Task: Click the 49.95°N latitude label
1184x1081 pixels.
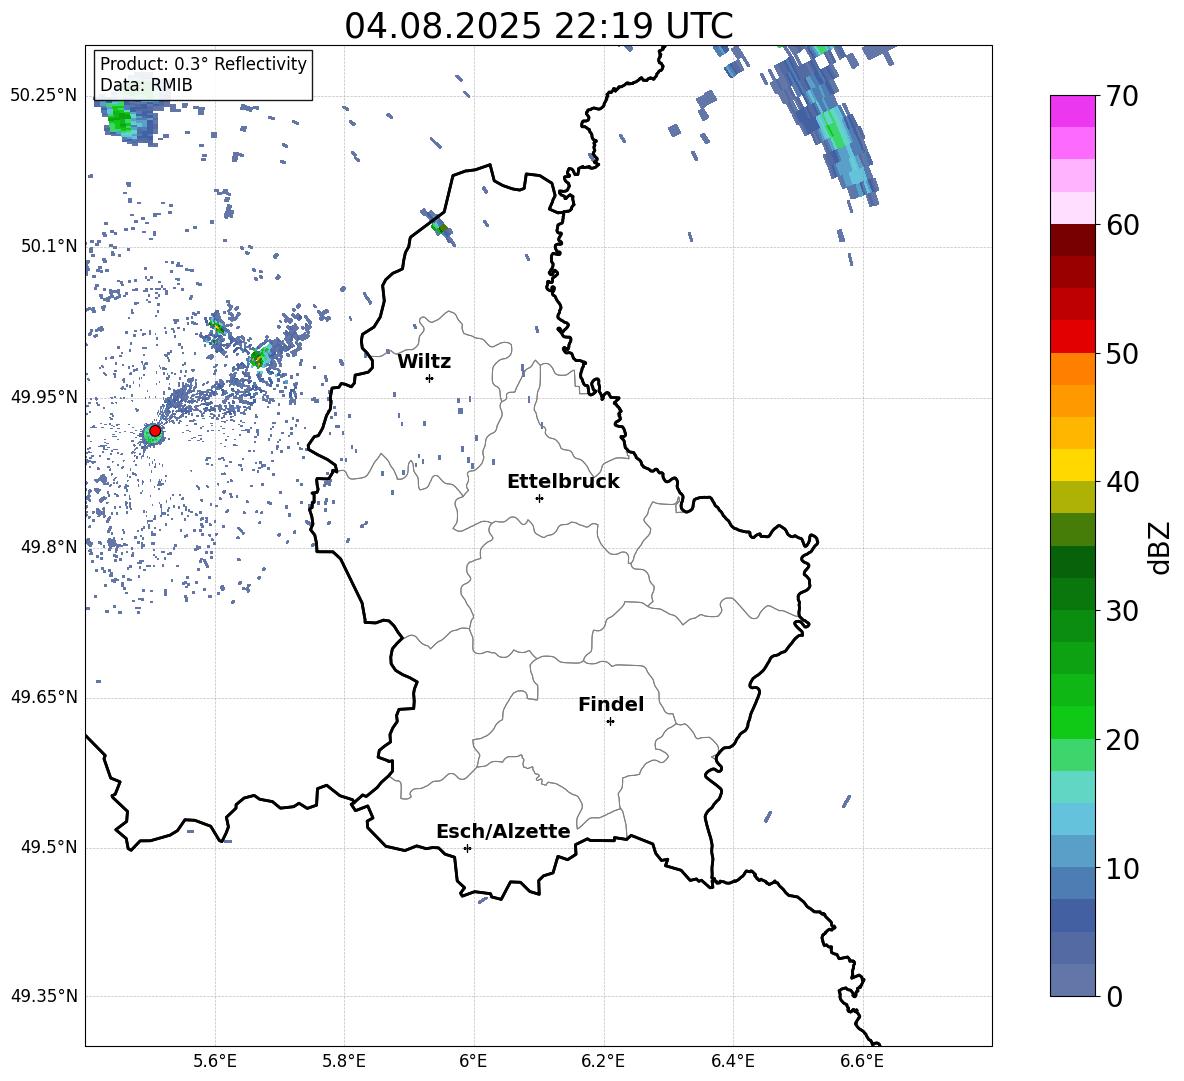Action: [x=44, y=396]
